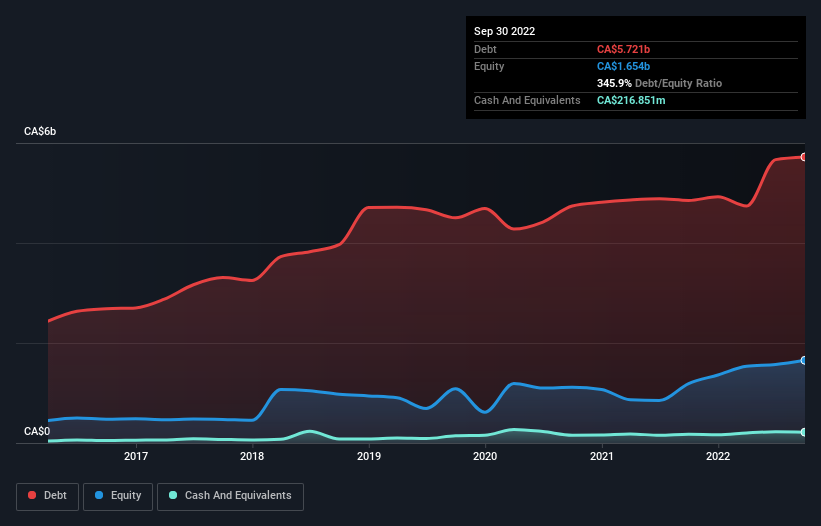Image resolution: width=821 pixels, height=526 pixels.
Task: Toggle the Debt legend button
Action: click(47, 496)
